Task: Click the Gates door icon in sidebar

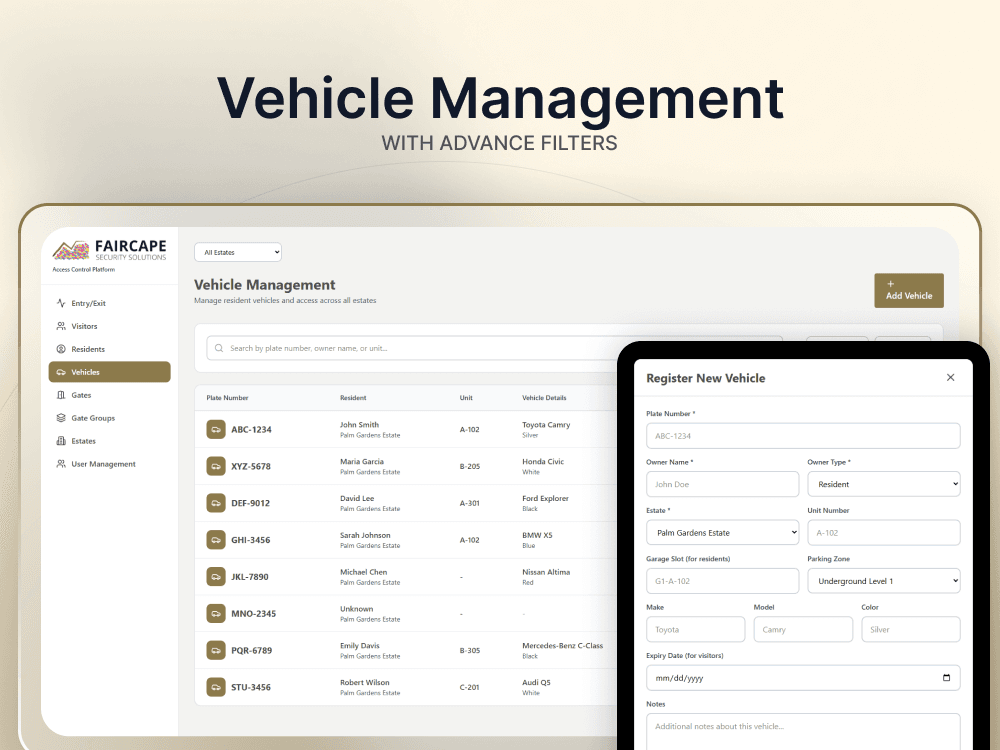Action: pyautogui.click(x=61, y=395)
